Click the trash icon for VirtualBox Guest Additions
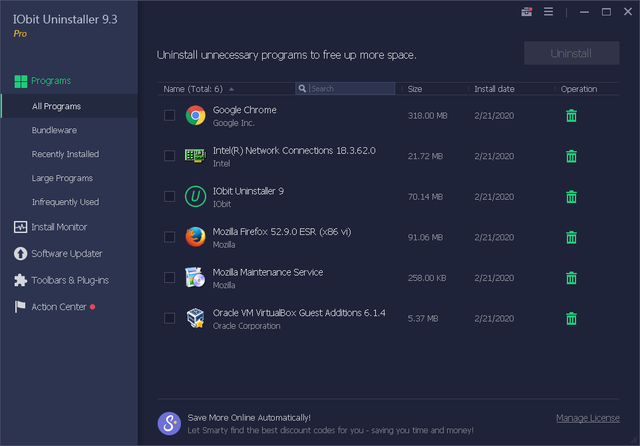Image resolution: width=640 pixels, height=446 pixels. click(571, 318)
